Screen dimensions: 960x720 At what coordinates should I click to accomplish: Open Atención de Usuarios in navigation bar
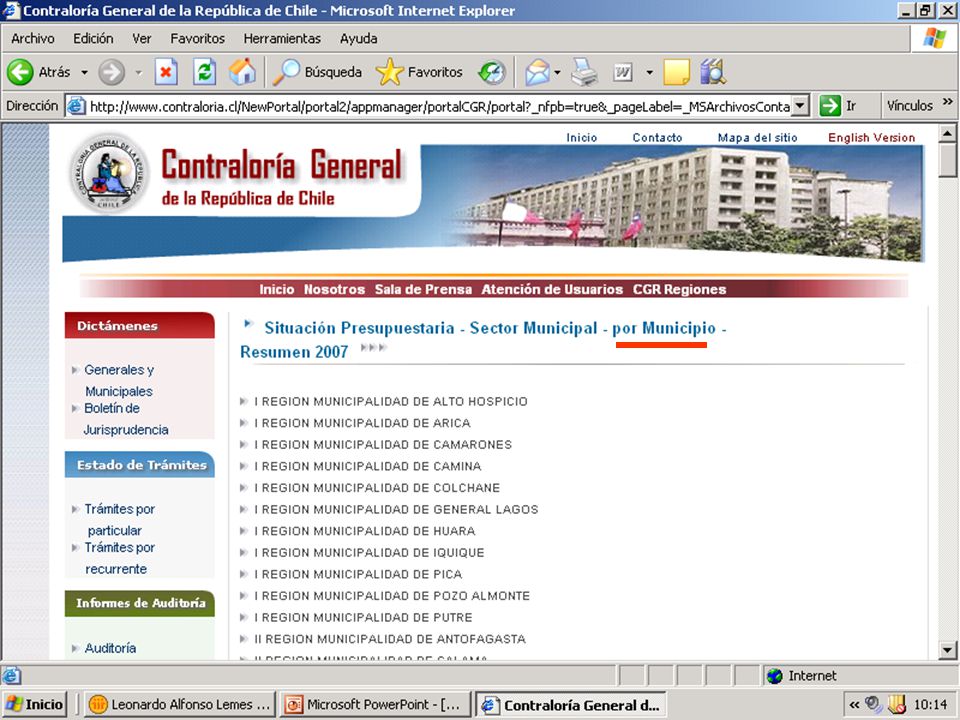[x=552, y=289]
